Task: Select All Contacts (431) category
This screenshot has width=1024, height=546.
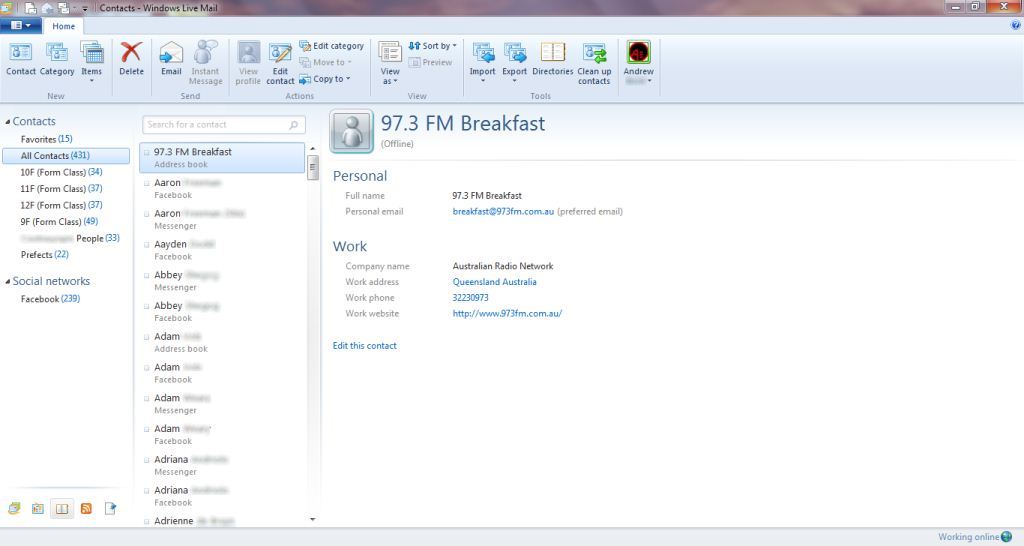Action: [x=65, y=155]
